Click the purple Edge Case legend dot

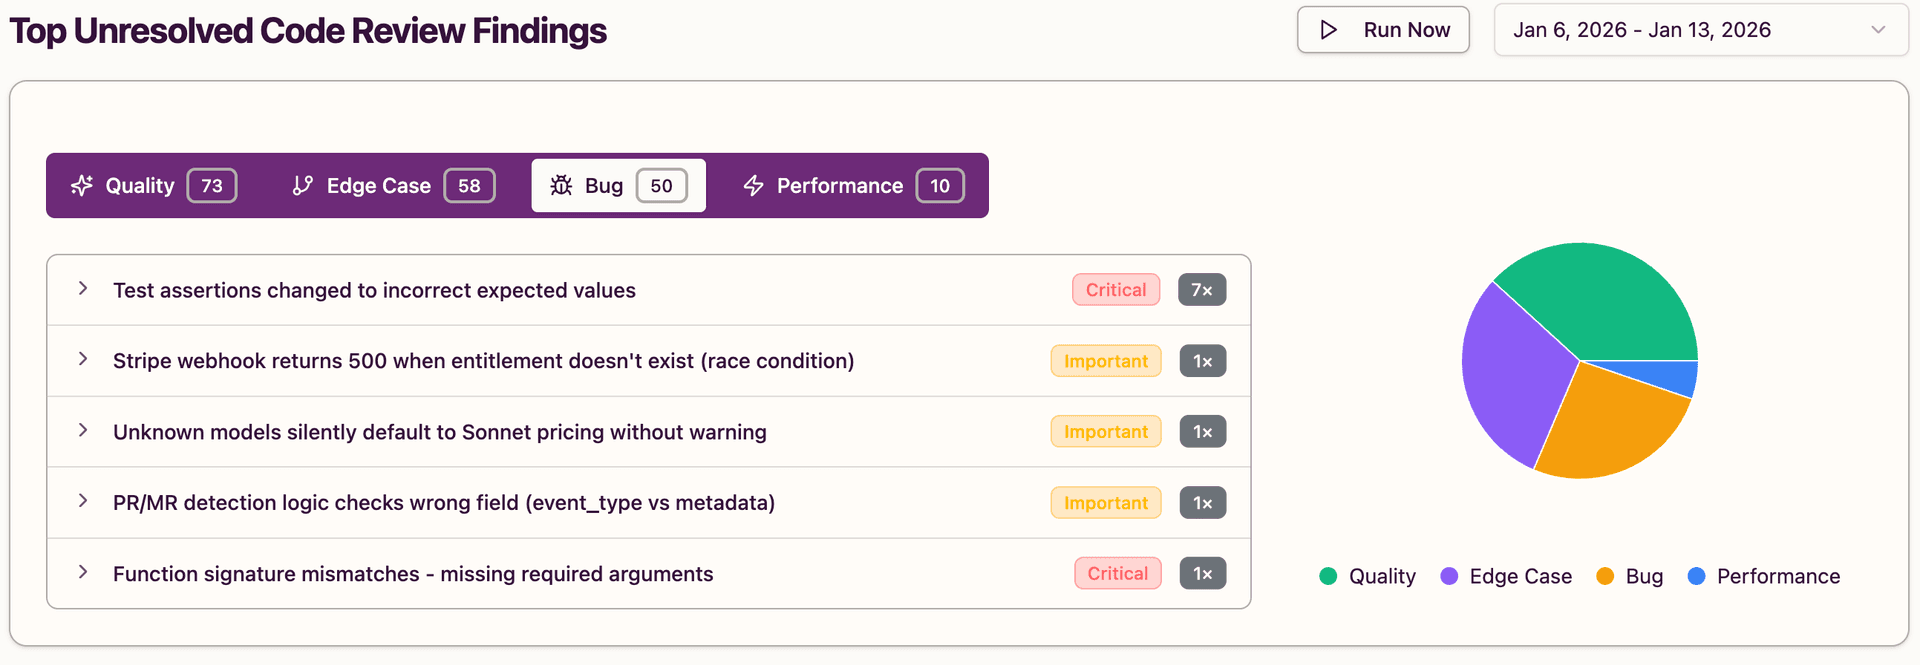pos(1449,576)
